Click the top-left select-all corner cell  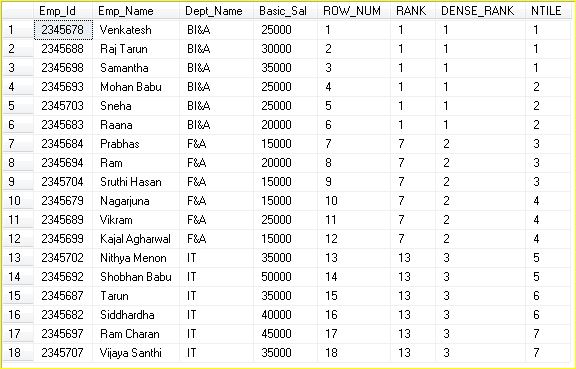tap(18, 11)
